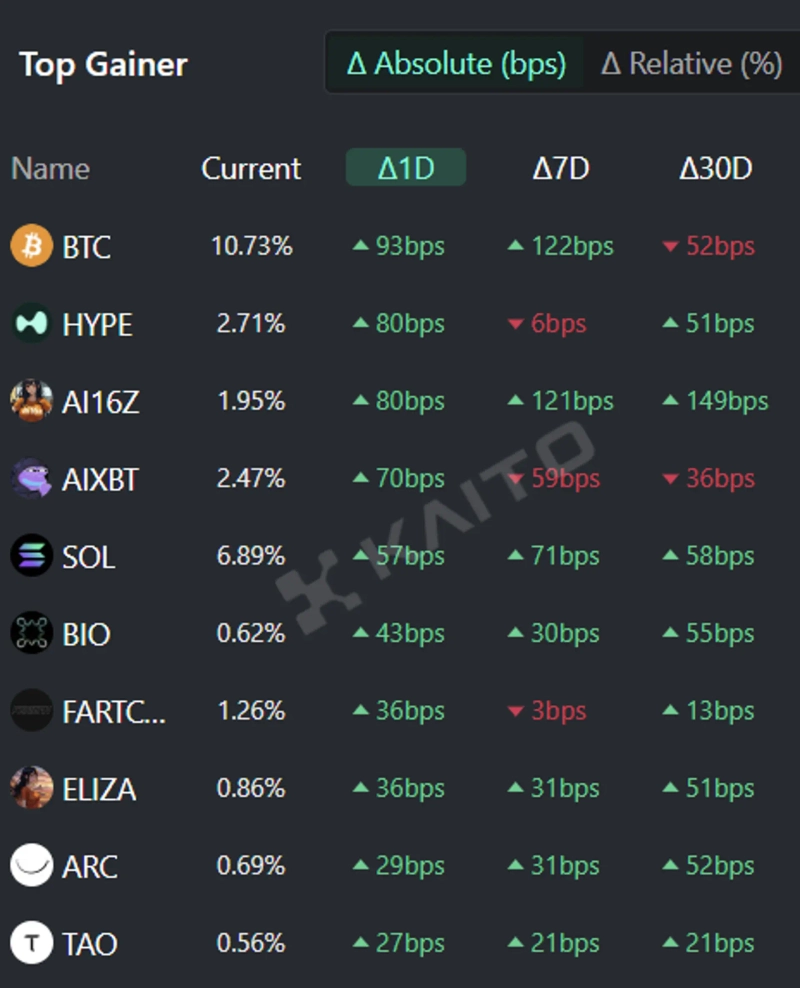The image size is (800, 988).
Task: Open the SOL token name link
Action: pos(88,556)
